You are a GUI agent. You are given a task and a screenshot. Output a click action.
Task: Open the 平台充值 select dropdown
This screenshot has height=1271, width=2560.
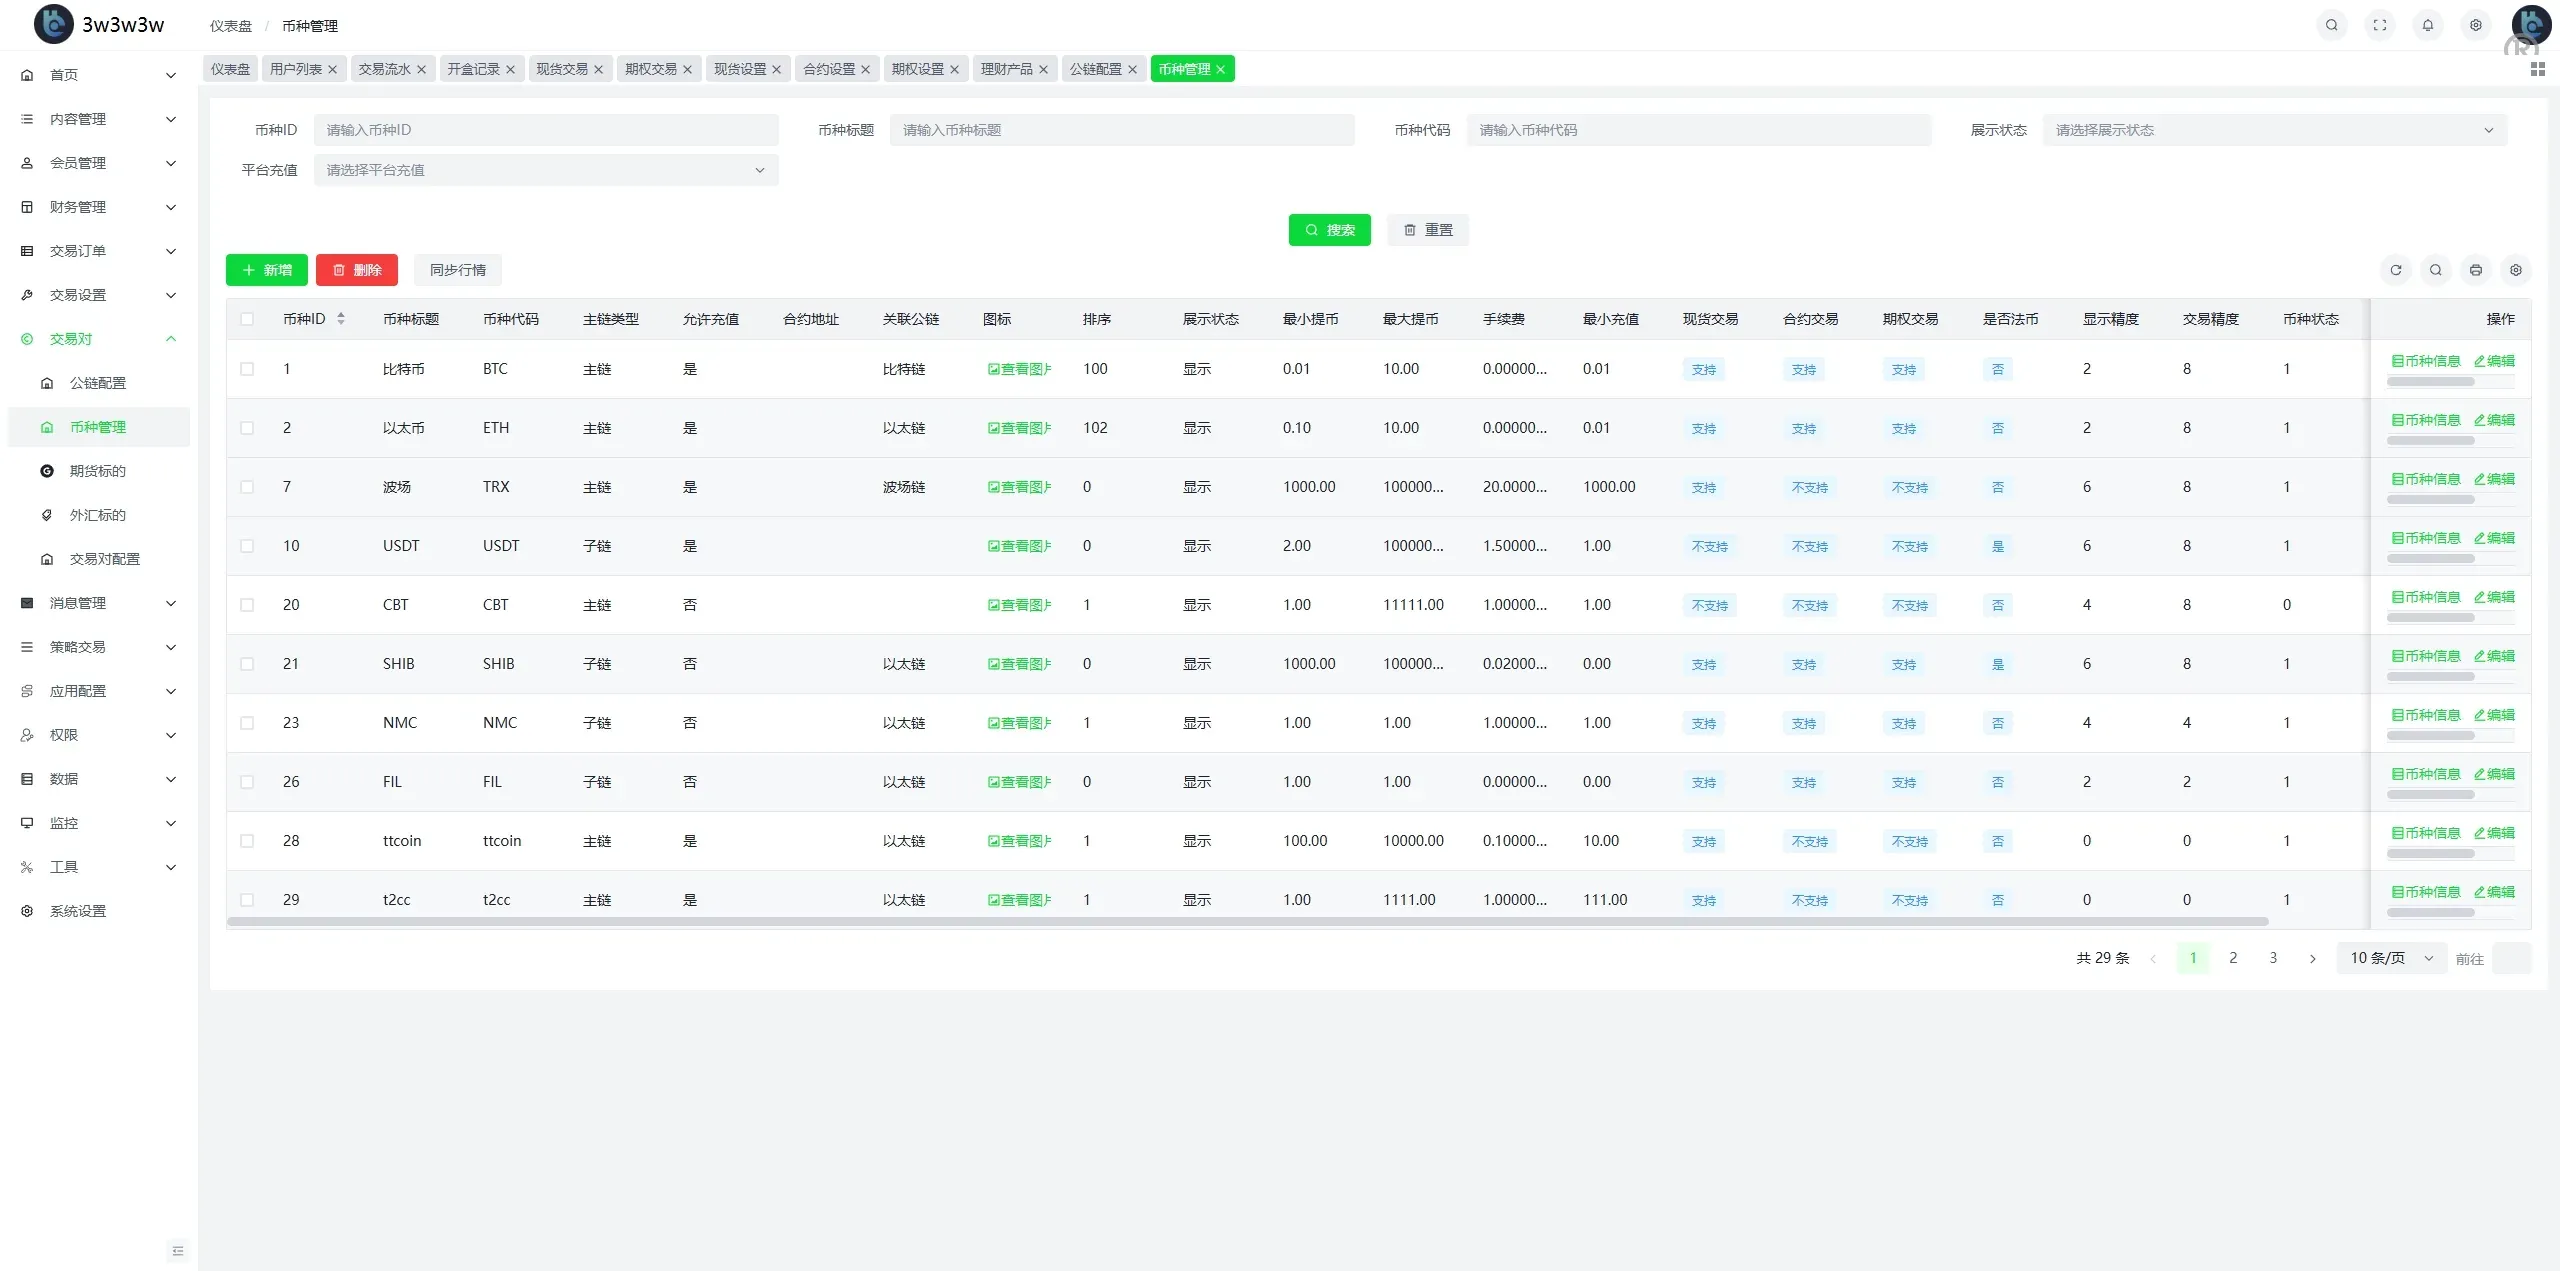[x=545, y=170]
